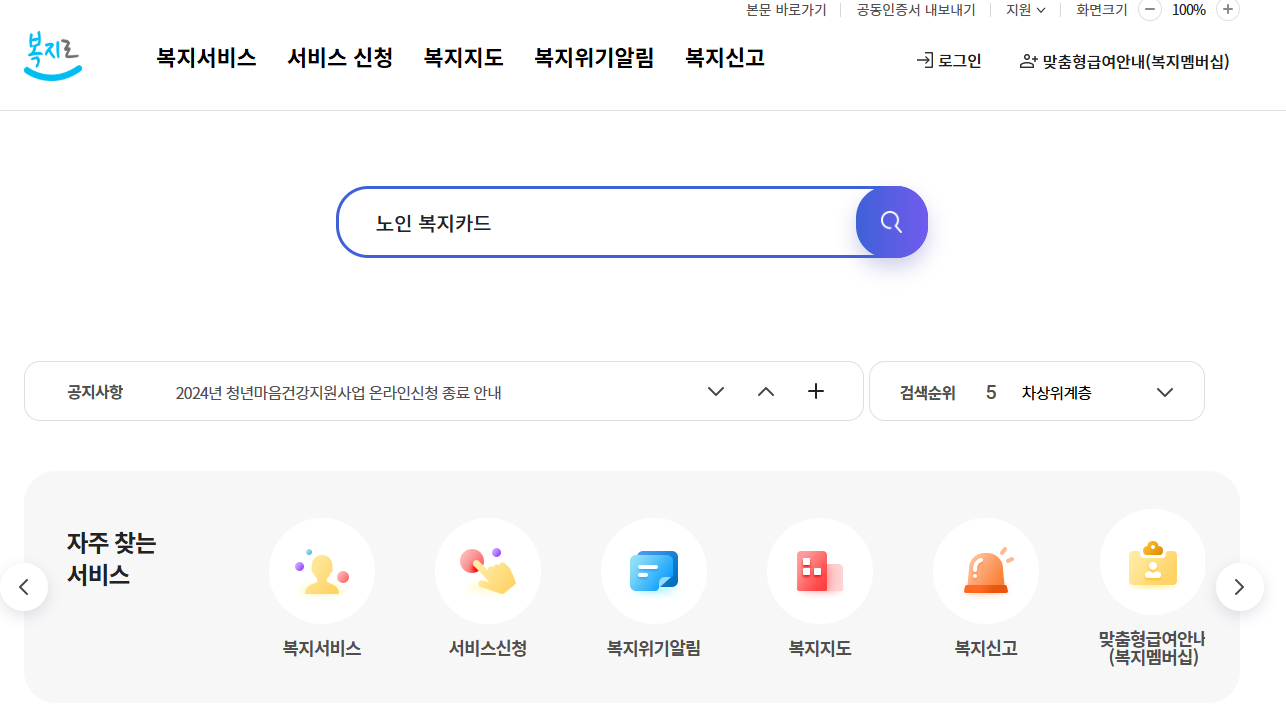Increase screen size with plus button
1286x728 pixels.
(x=1228, y=10)
